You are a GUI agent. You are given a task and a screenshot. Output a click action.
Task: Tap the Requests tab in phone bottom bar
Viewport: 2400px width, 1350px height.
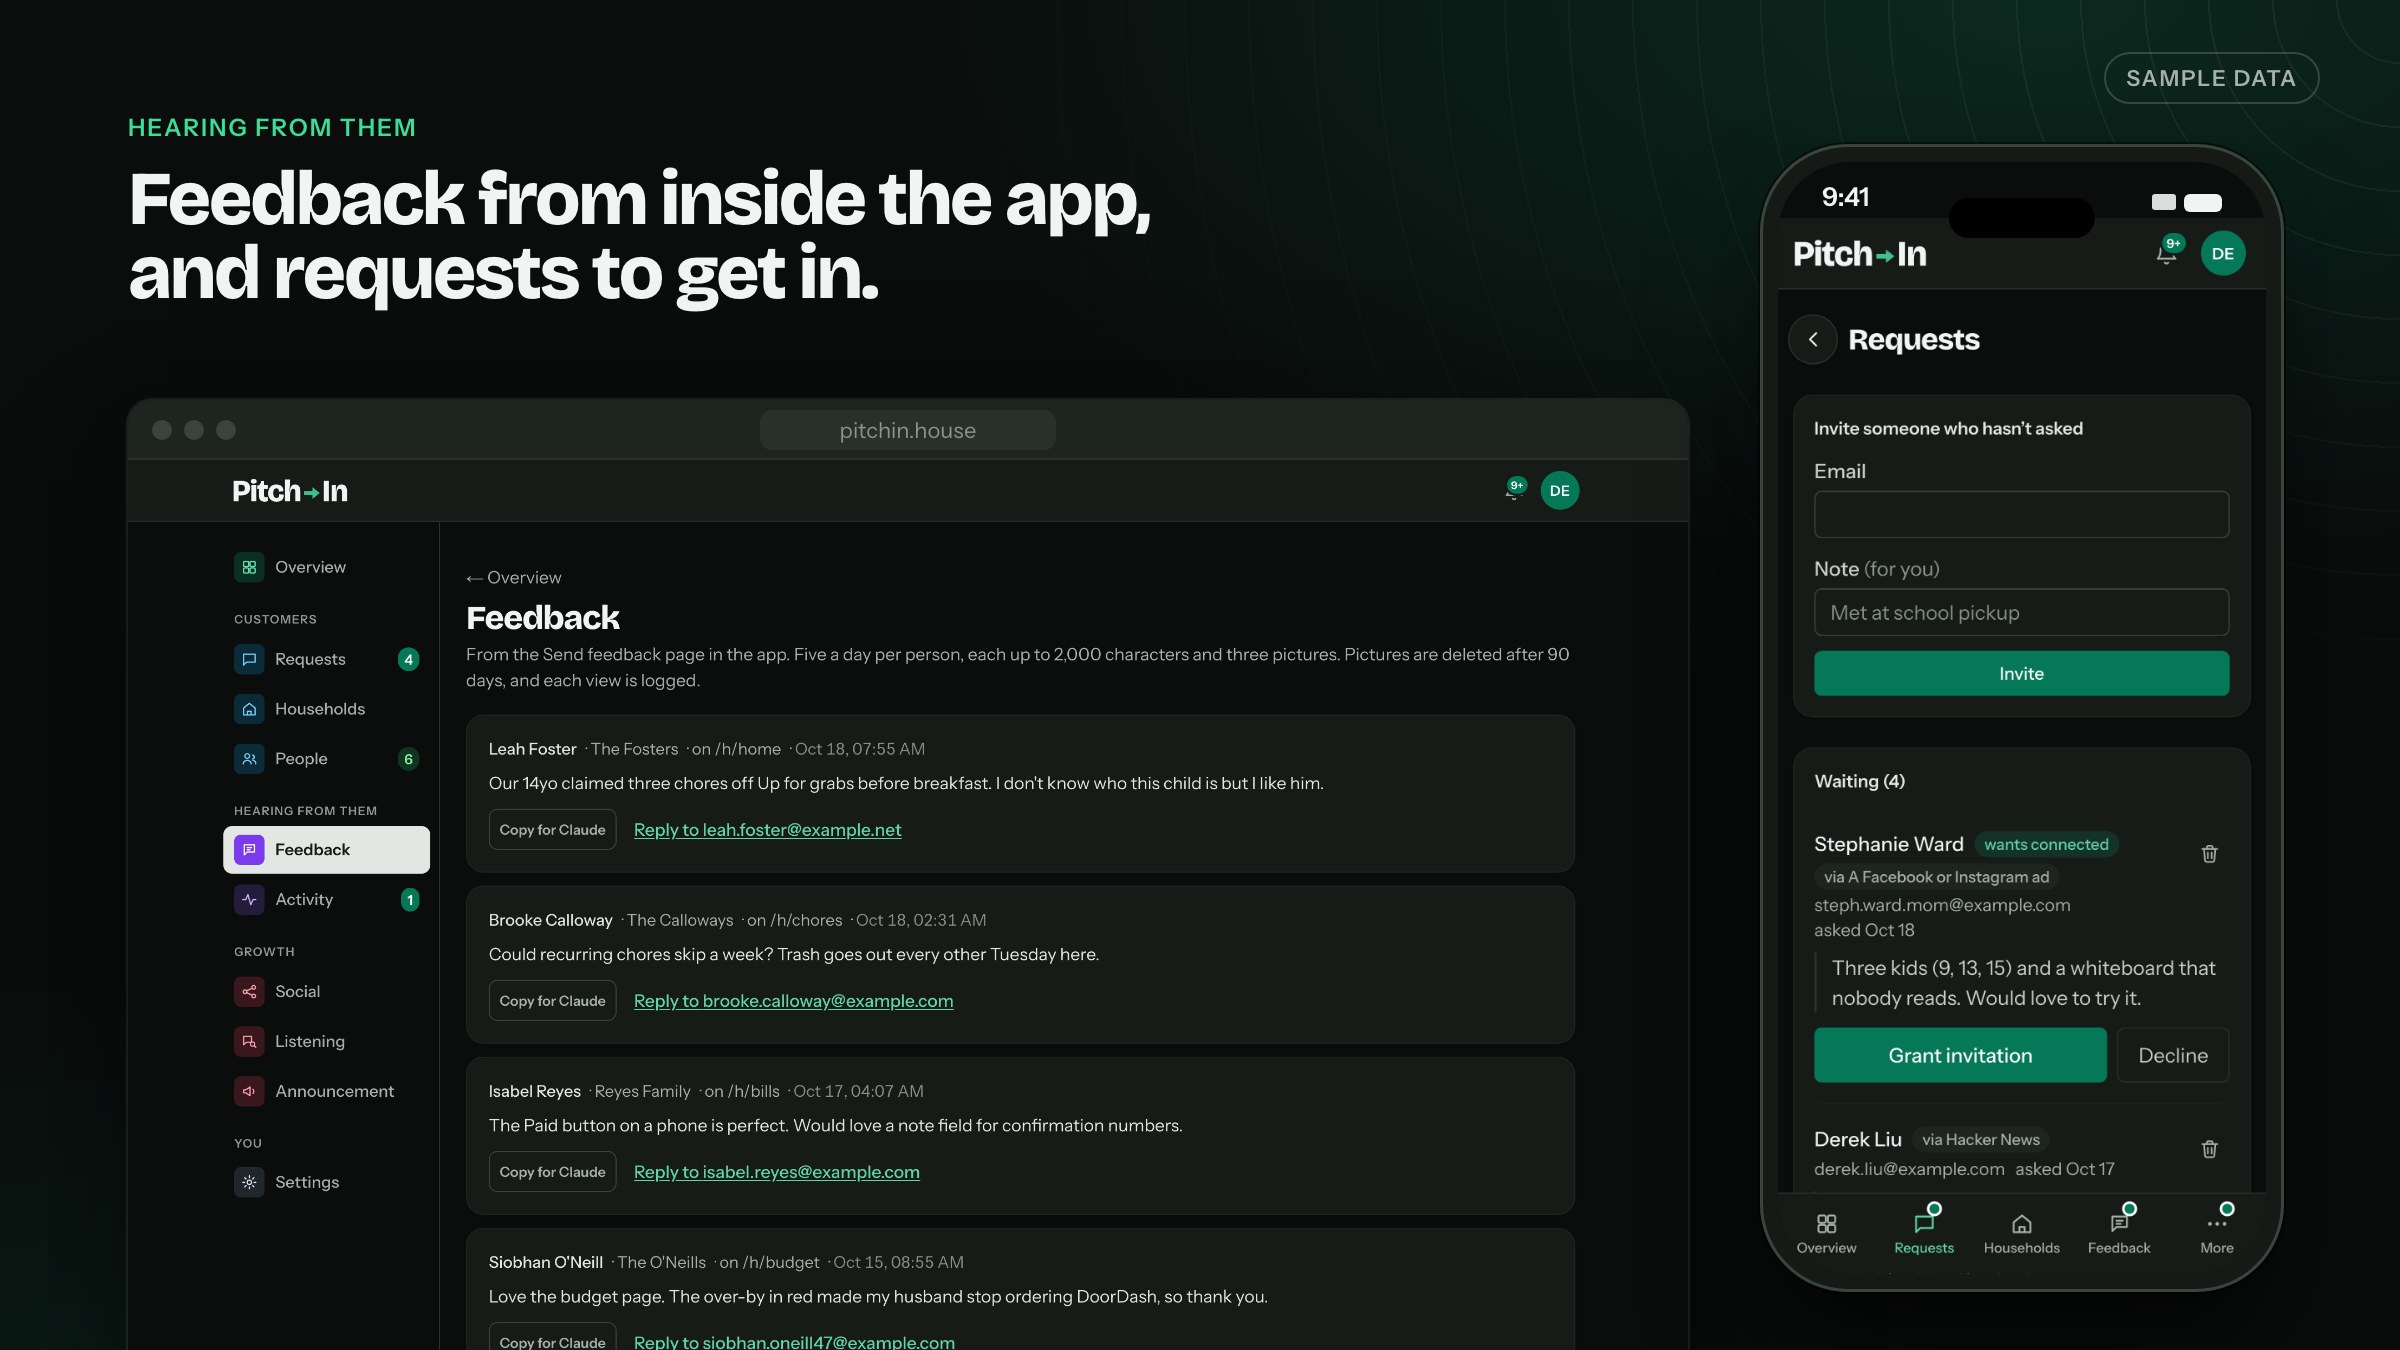point(1924,1234)
